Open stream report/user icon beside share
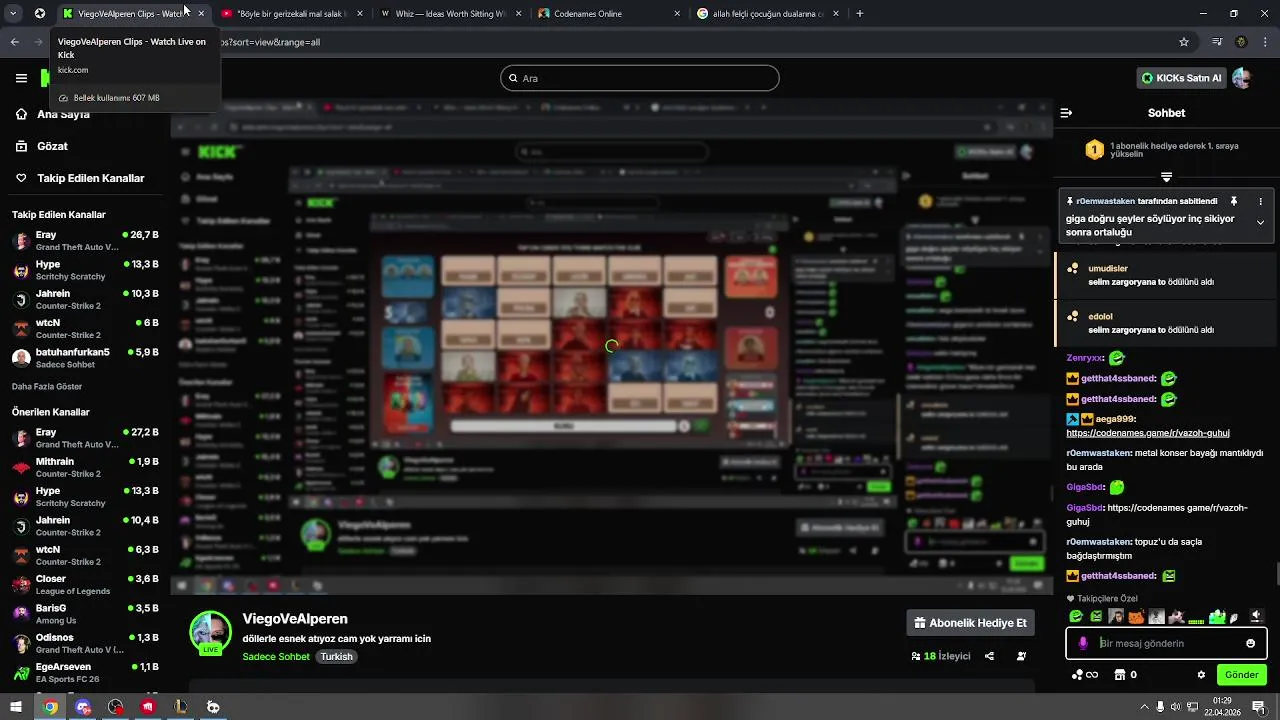Viewport: 1280px width, 720px height. tap(1021, 656)
